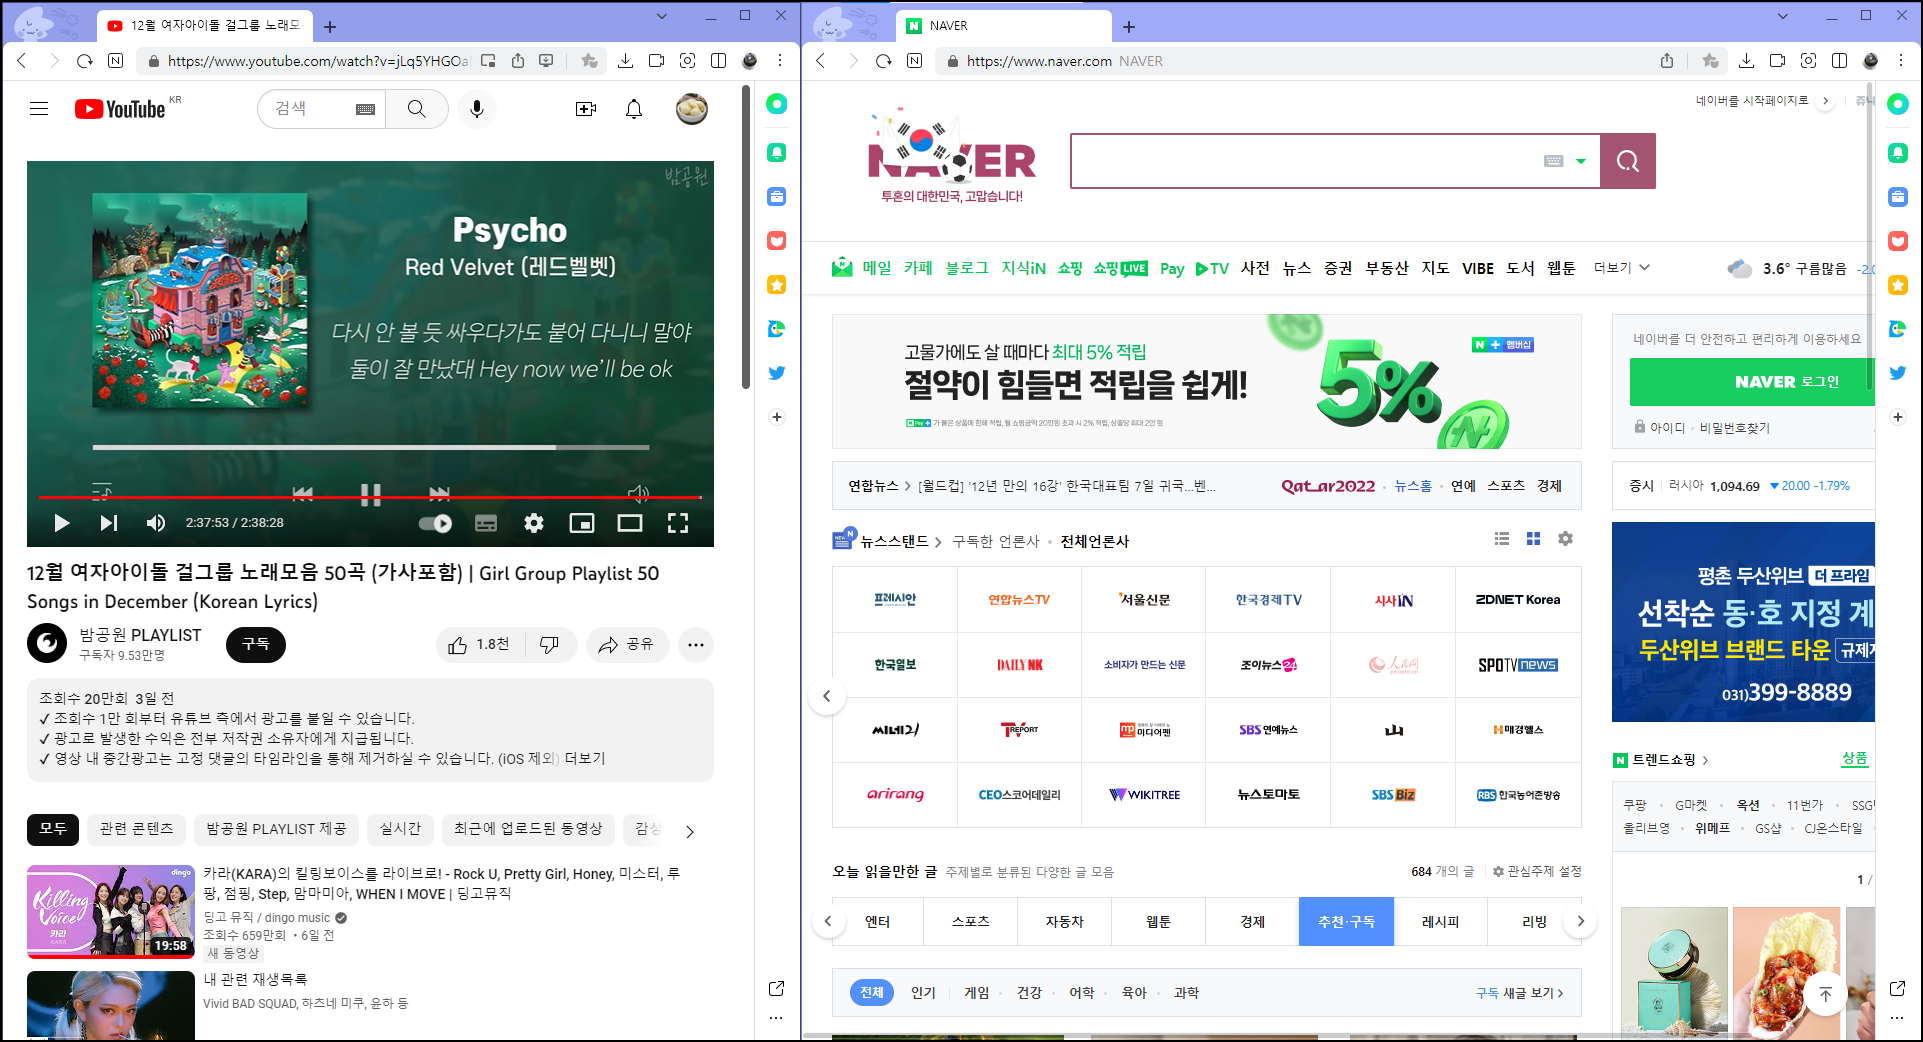
Task: Expand Naver 더보기 menu
Action: [x=1621, y=268]
